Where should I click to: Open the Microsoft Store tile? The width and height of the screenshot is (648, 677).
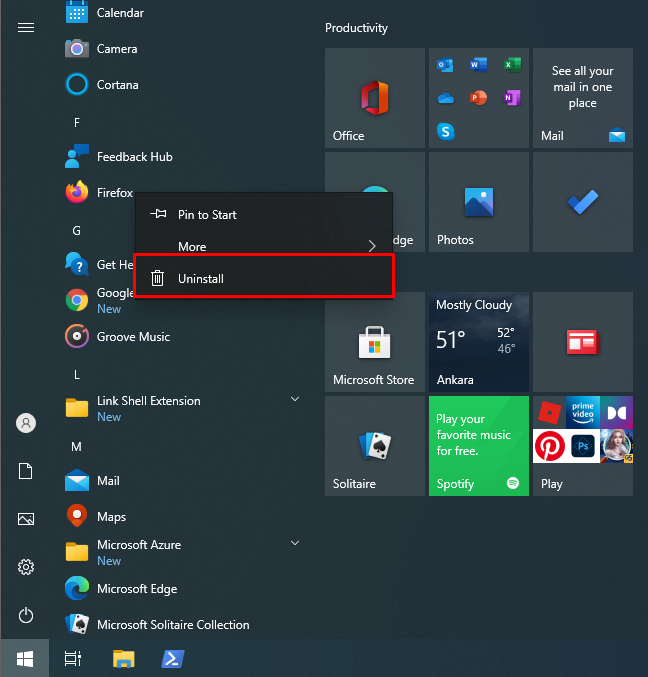375,342
